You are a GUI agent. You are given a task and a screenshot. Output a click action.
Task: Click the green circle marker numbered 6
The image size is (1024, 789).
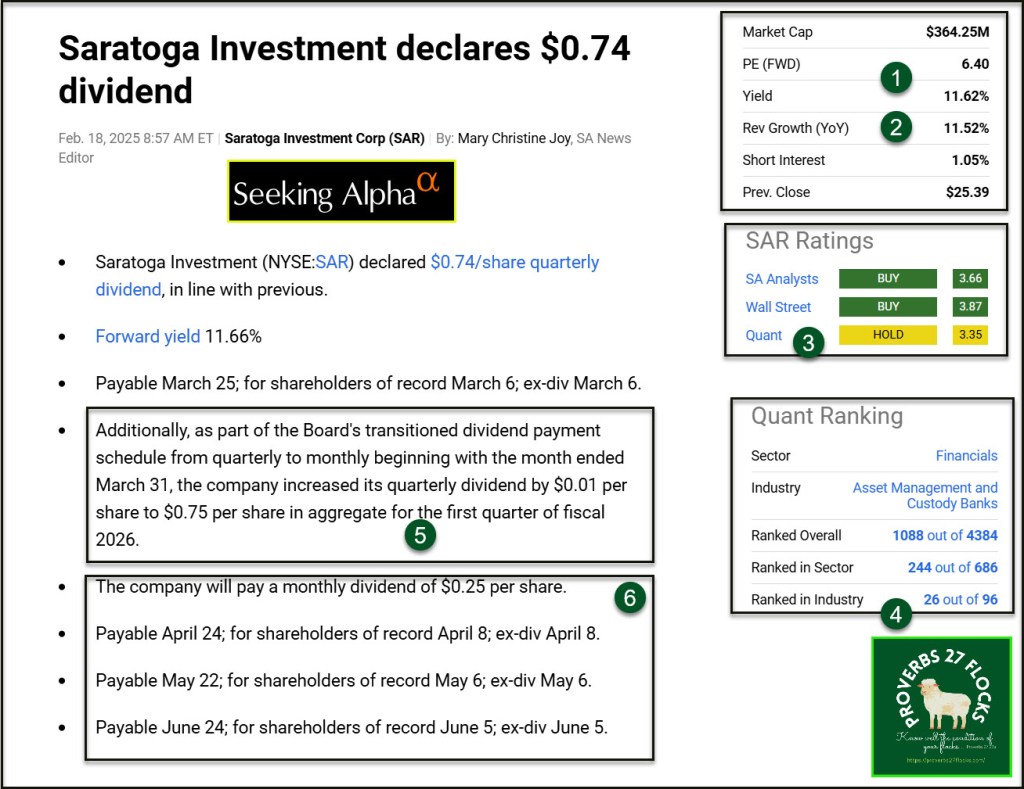[x=629, y=597]
